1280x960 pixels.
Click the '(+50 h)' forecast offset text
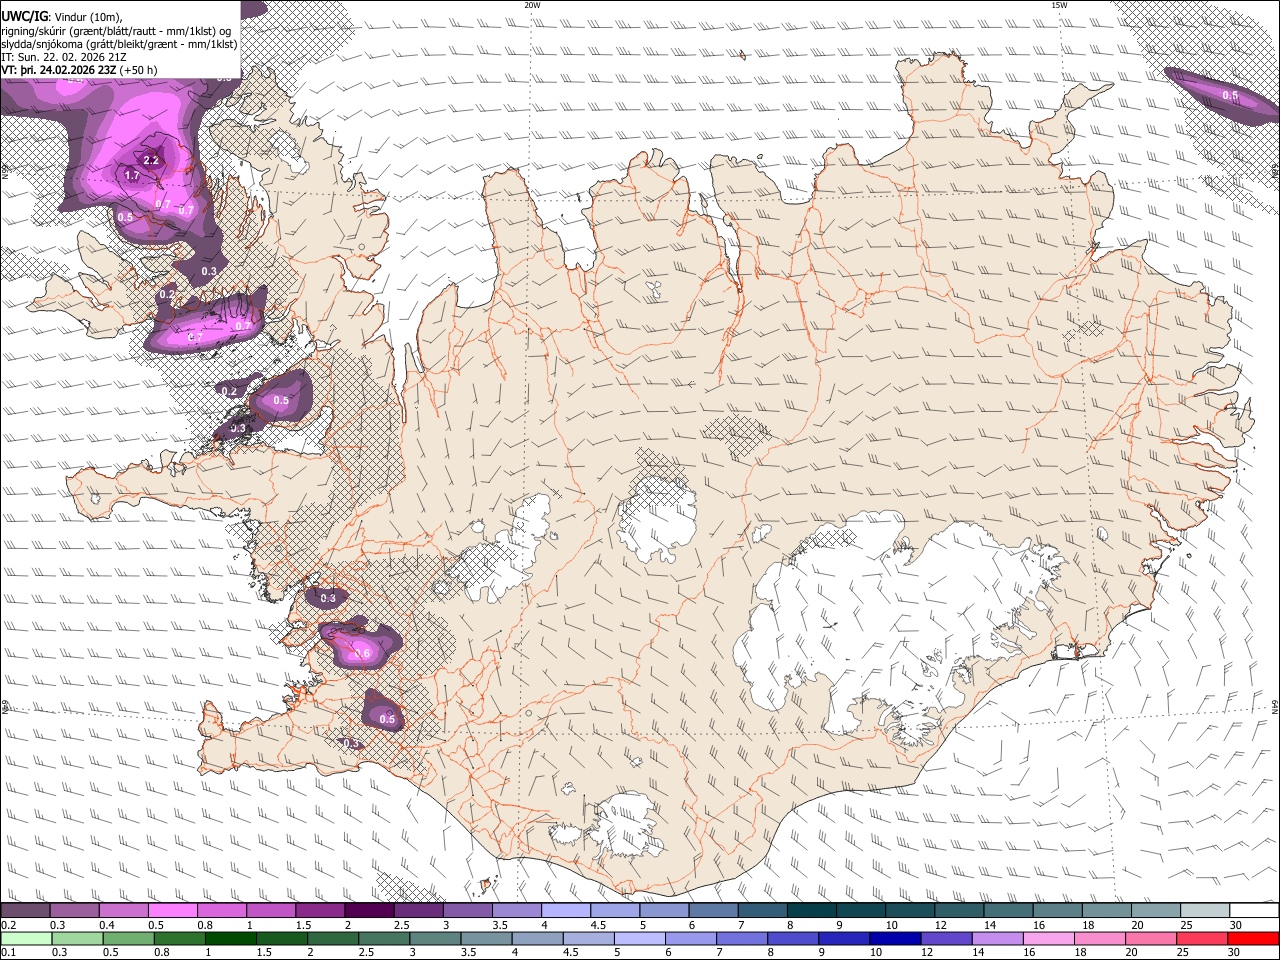pyautogui.click(x=139, y=70)
